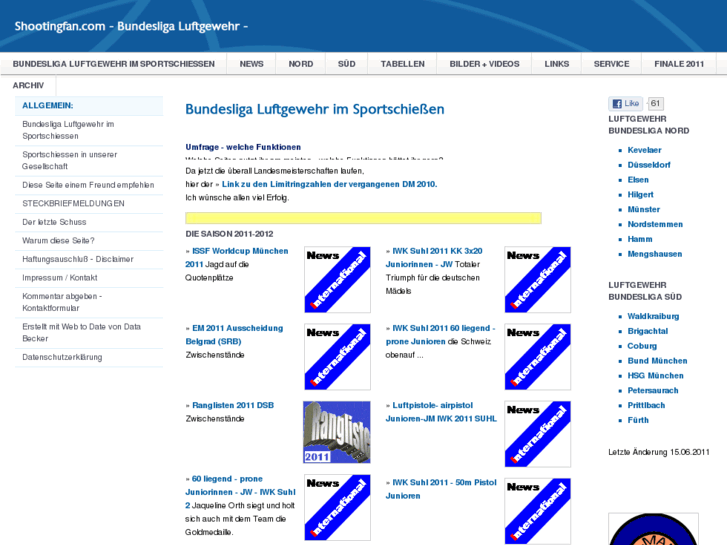727x545 pixels.
Task: Click Erstellt mit Web to Date link
Action: [89, 333]
